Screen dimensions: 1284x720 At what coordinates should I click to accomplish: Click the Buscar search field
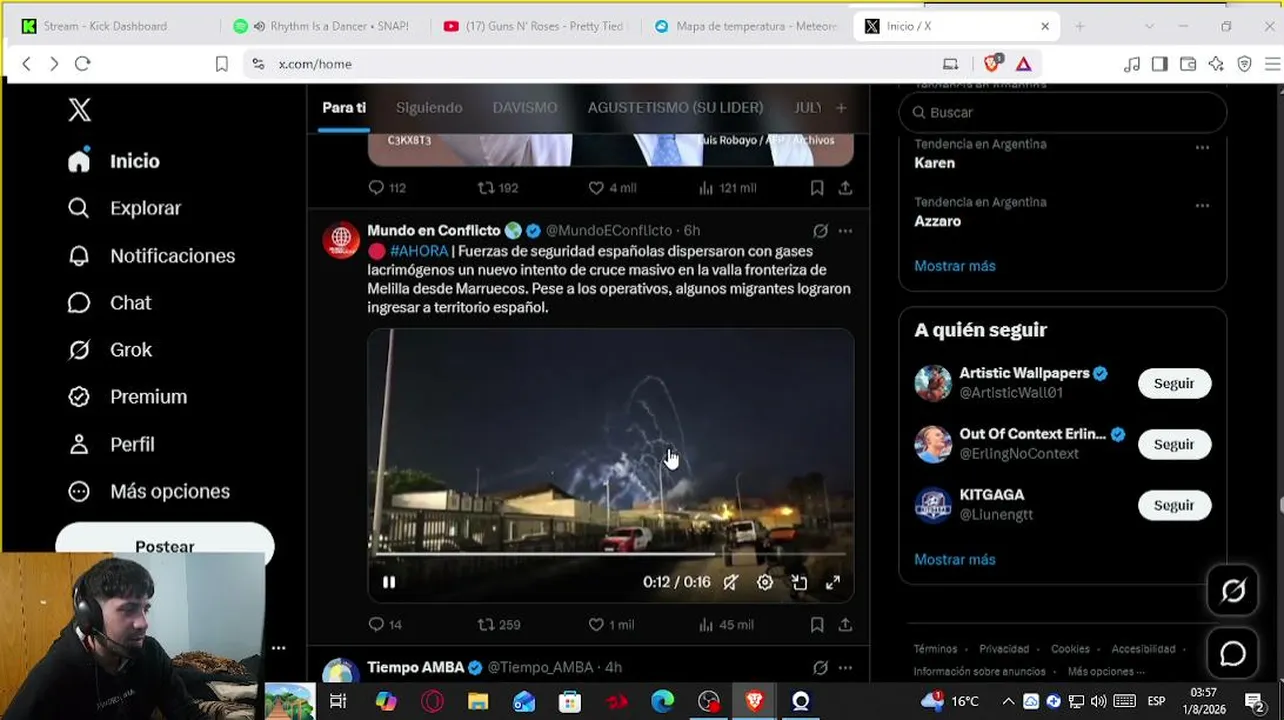(1063, 113)
